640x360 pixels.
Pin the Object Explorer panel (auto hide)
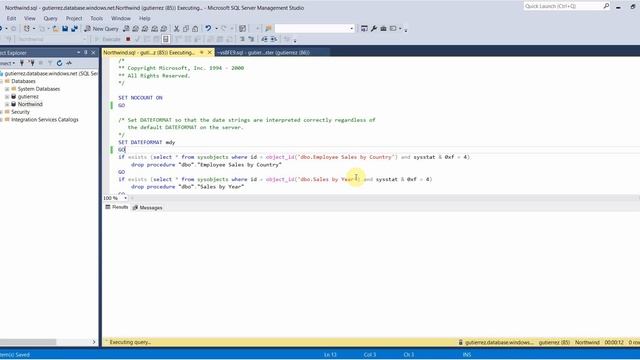pos(86,53)
